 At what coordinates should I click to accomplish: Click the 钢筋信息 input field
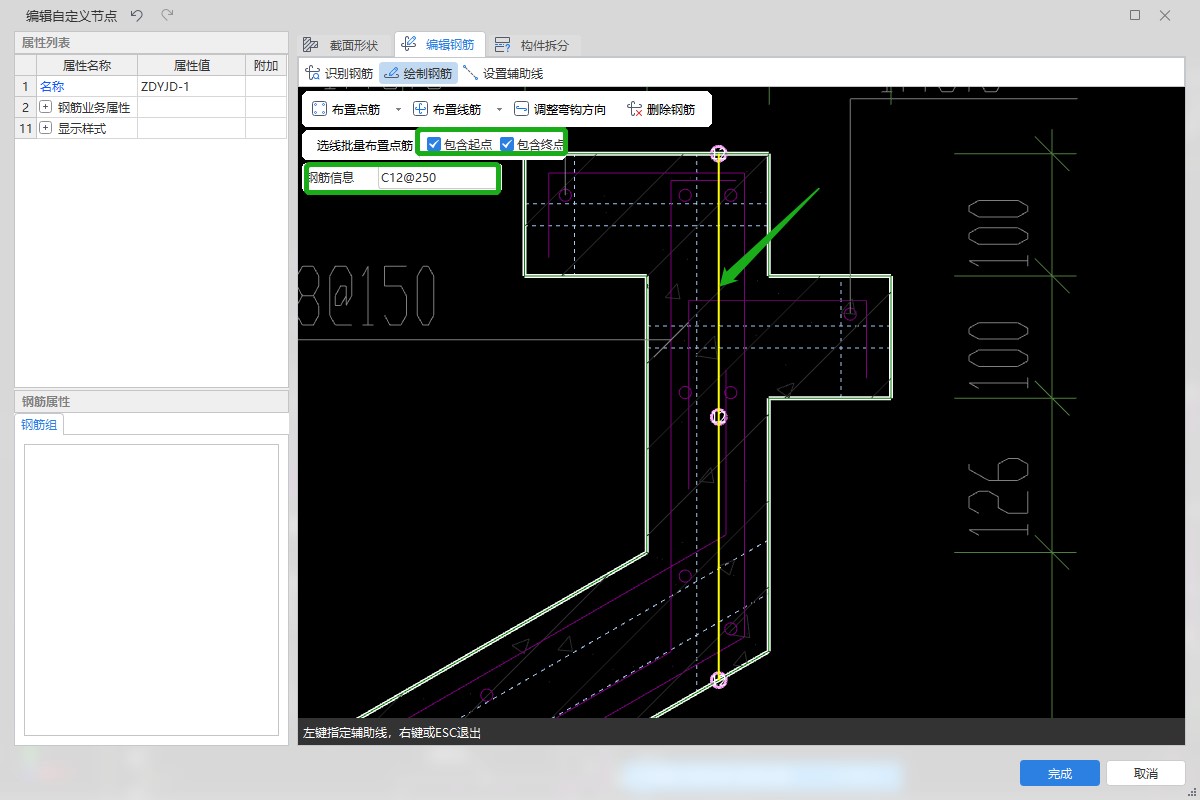tap(436, 178)
